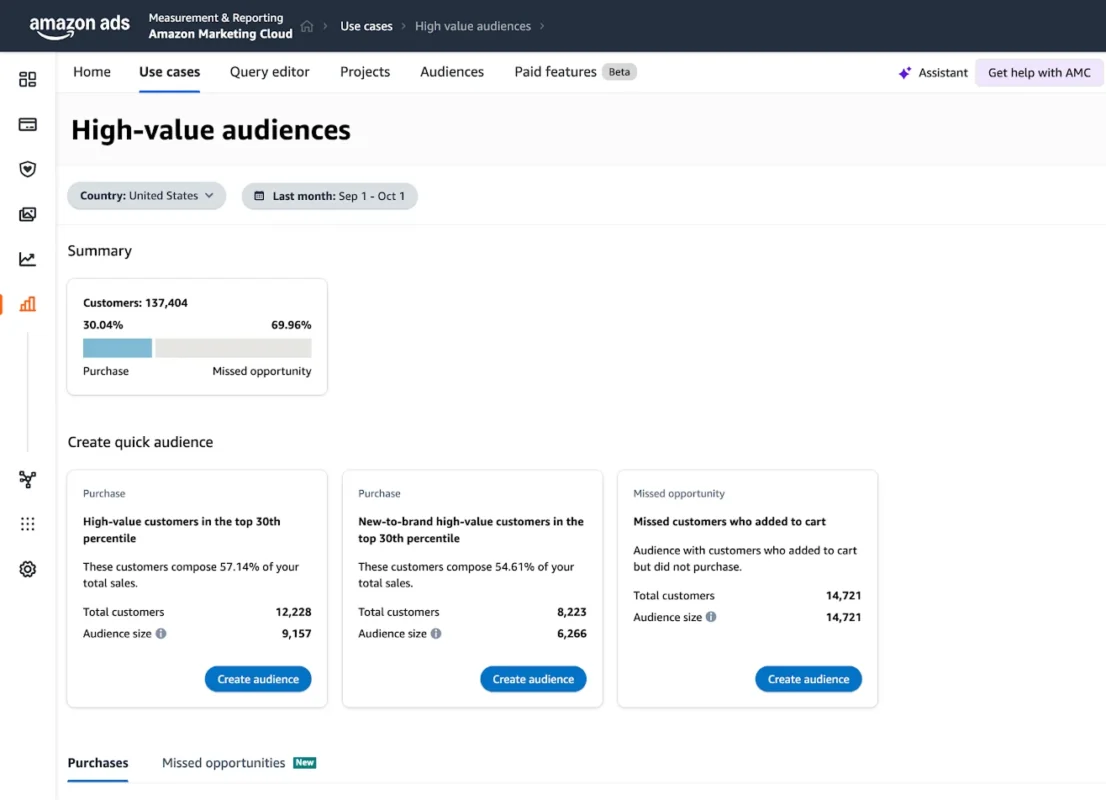Click the home icon in breadcrumb

pos(308,26)
